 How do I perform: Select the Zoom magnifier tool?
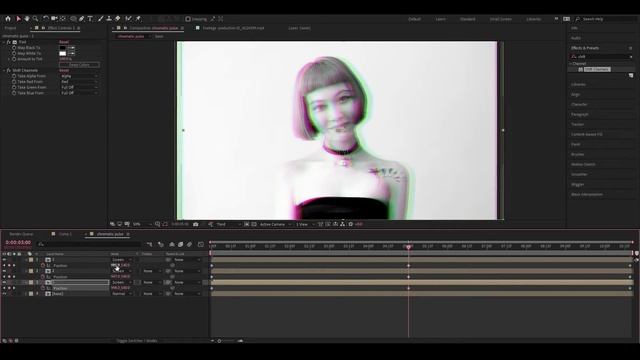coord(36,19)
